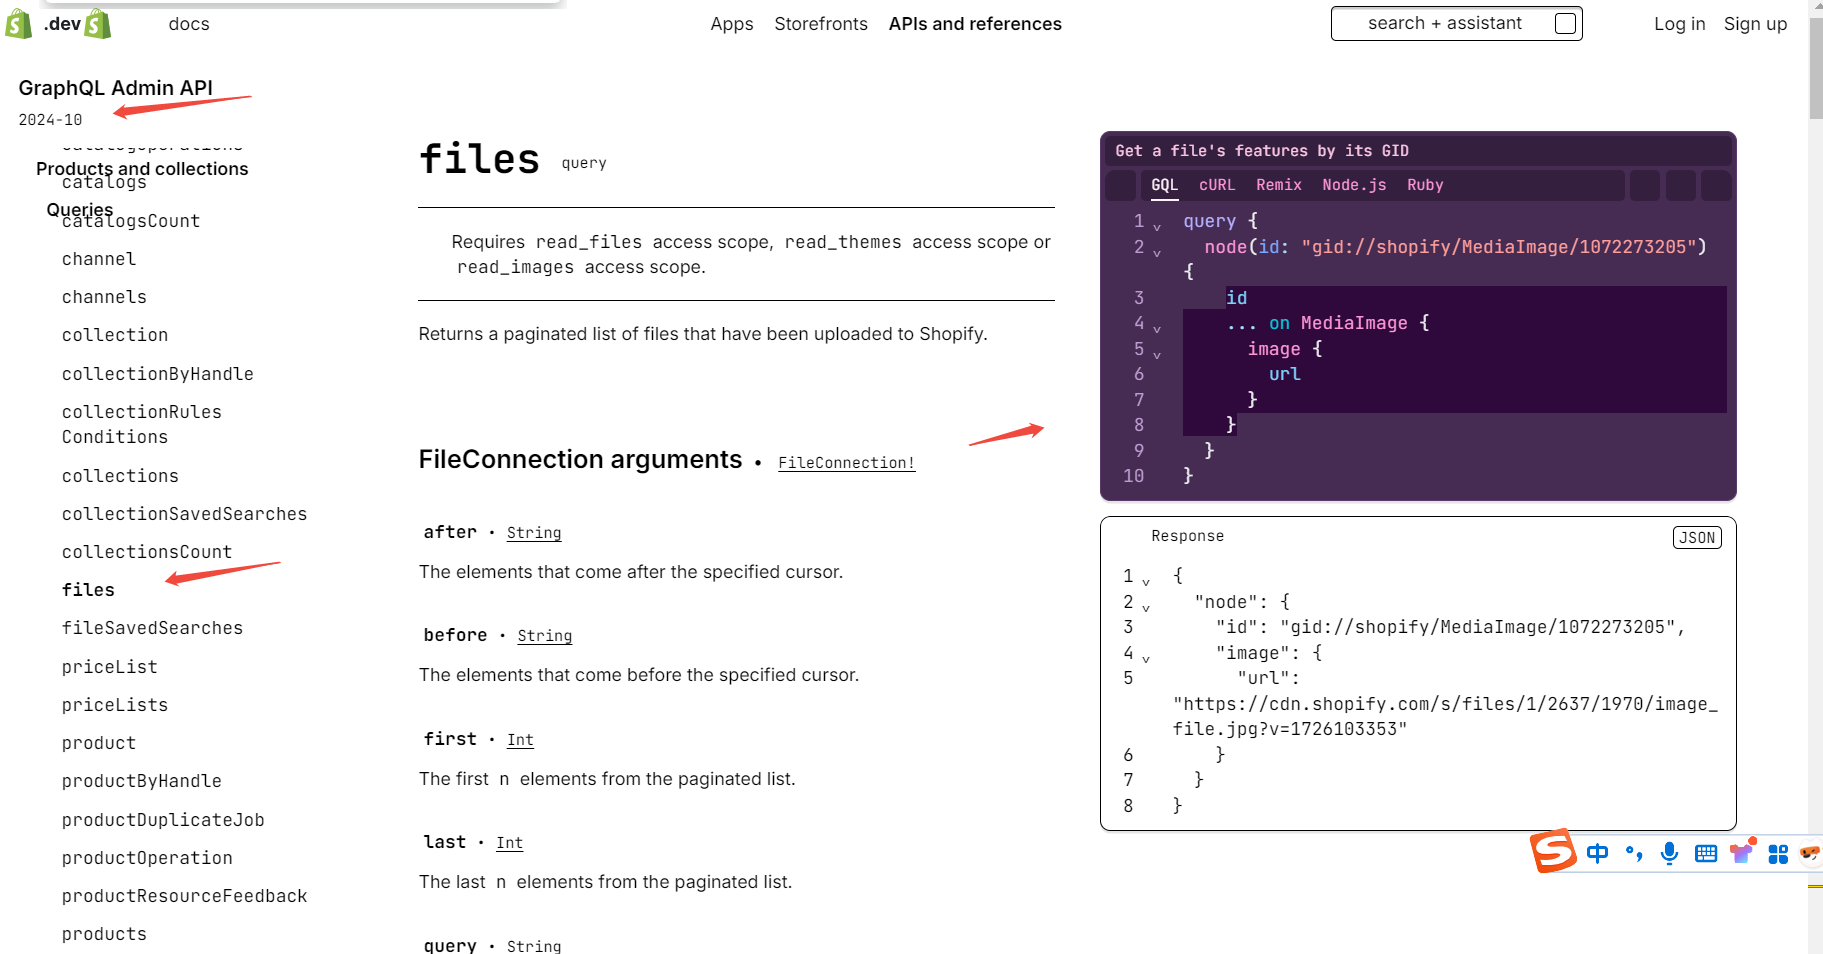Collapse the "image" line fold arrow in Response

[x=1146, y=658]
